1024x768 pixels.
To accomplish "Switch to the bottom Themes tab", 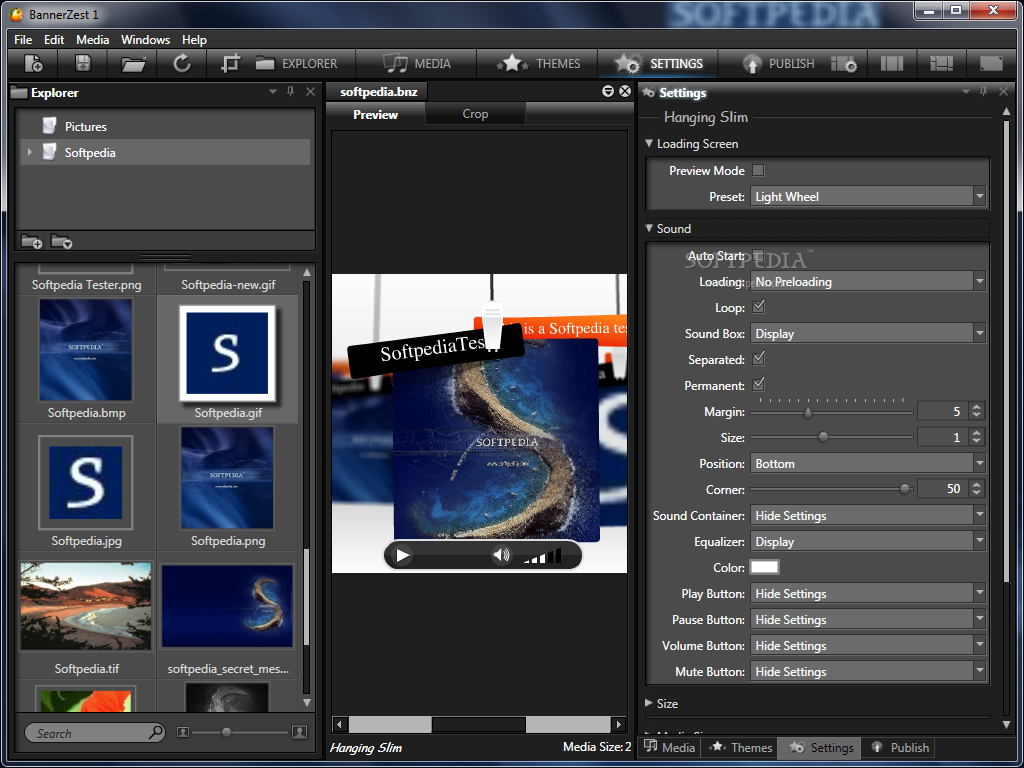I will tap(741, 747).
